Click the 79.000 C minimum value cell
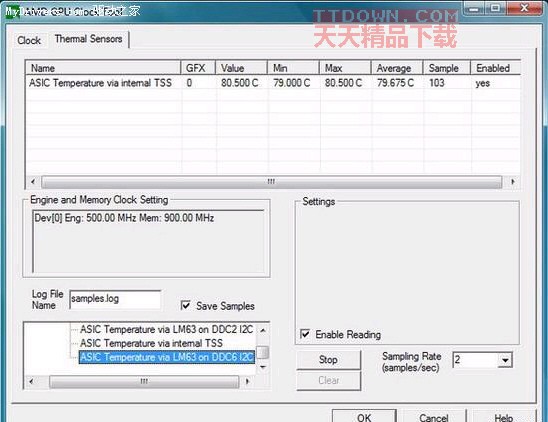The width and height of the screenshot is (548, 422). coord(291,83)
